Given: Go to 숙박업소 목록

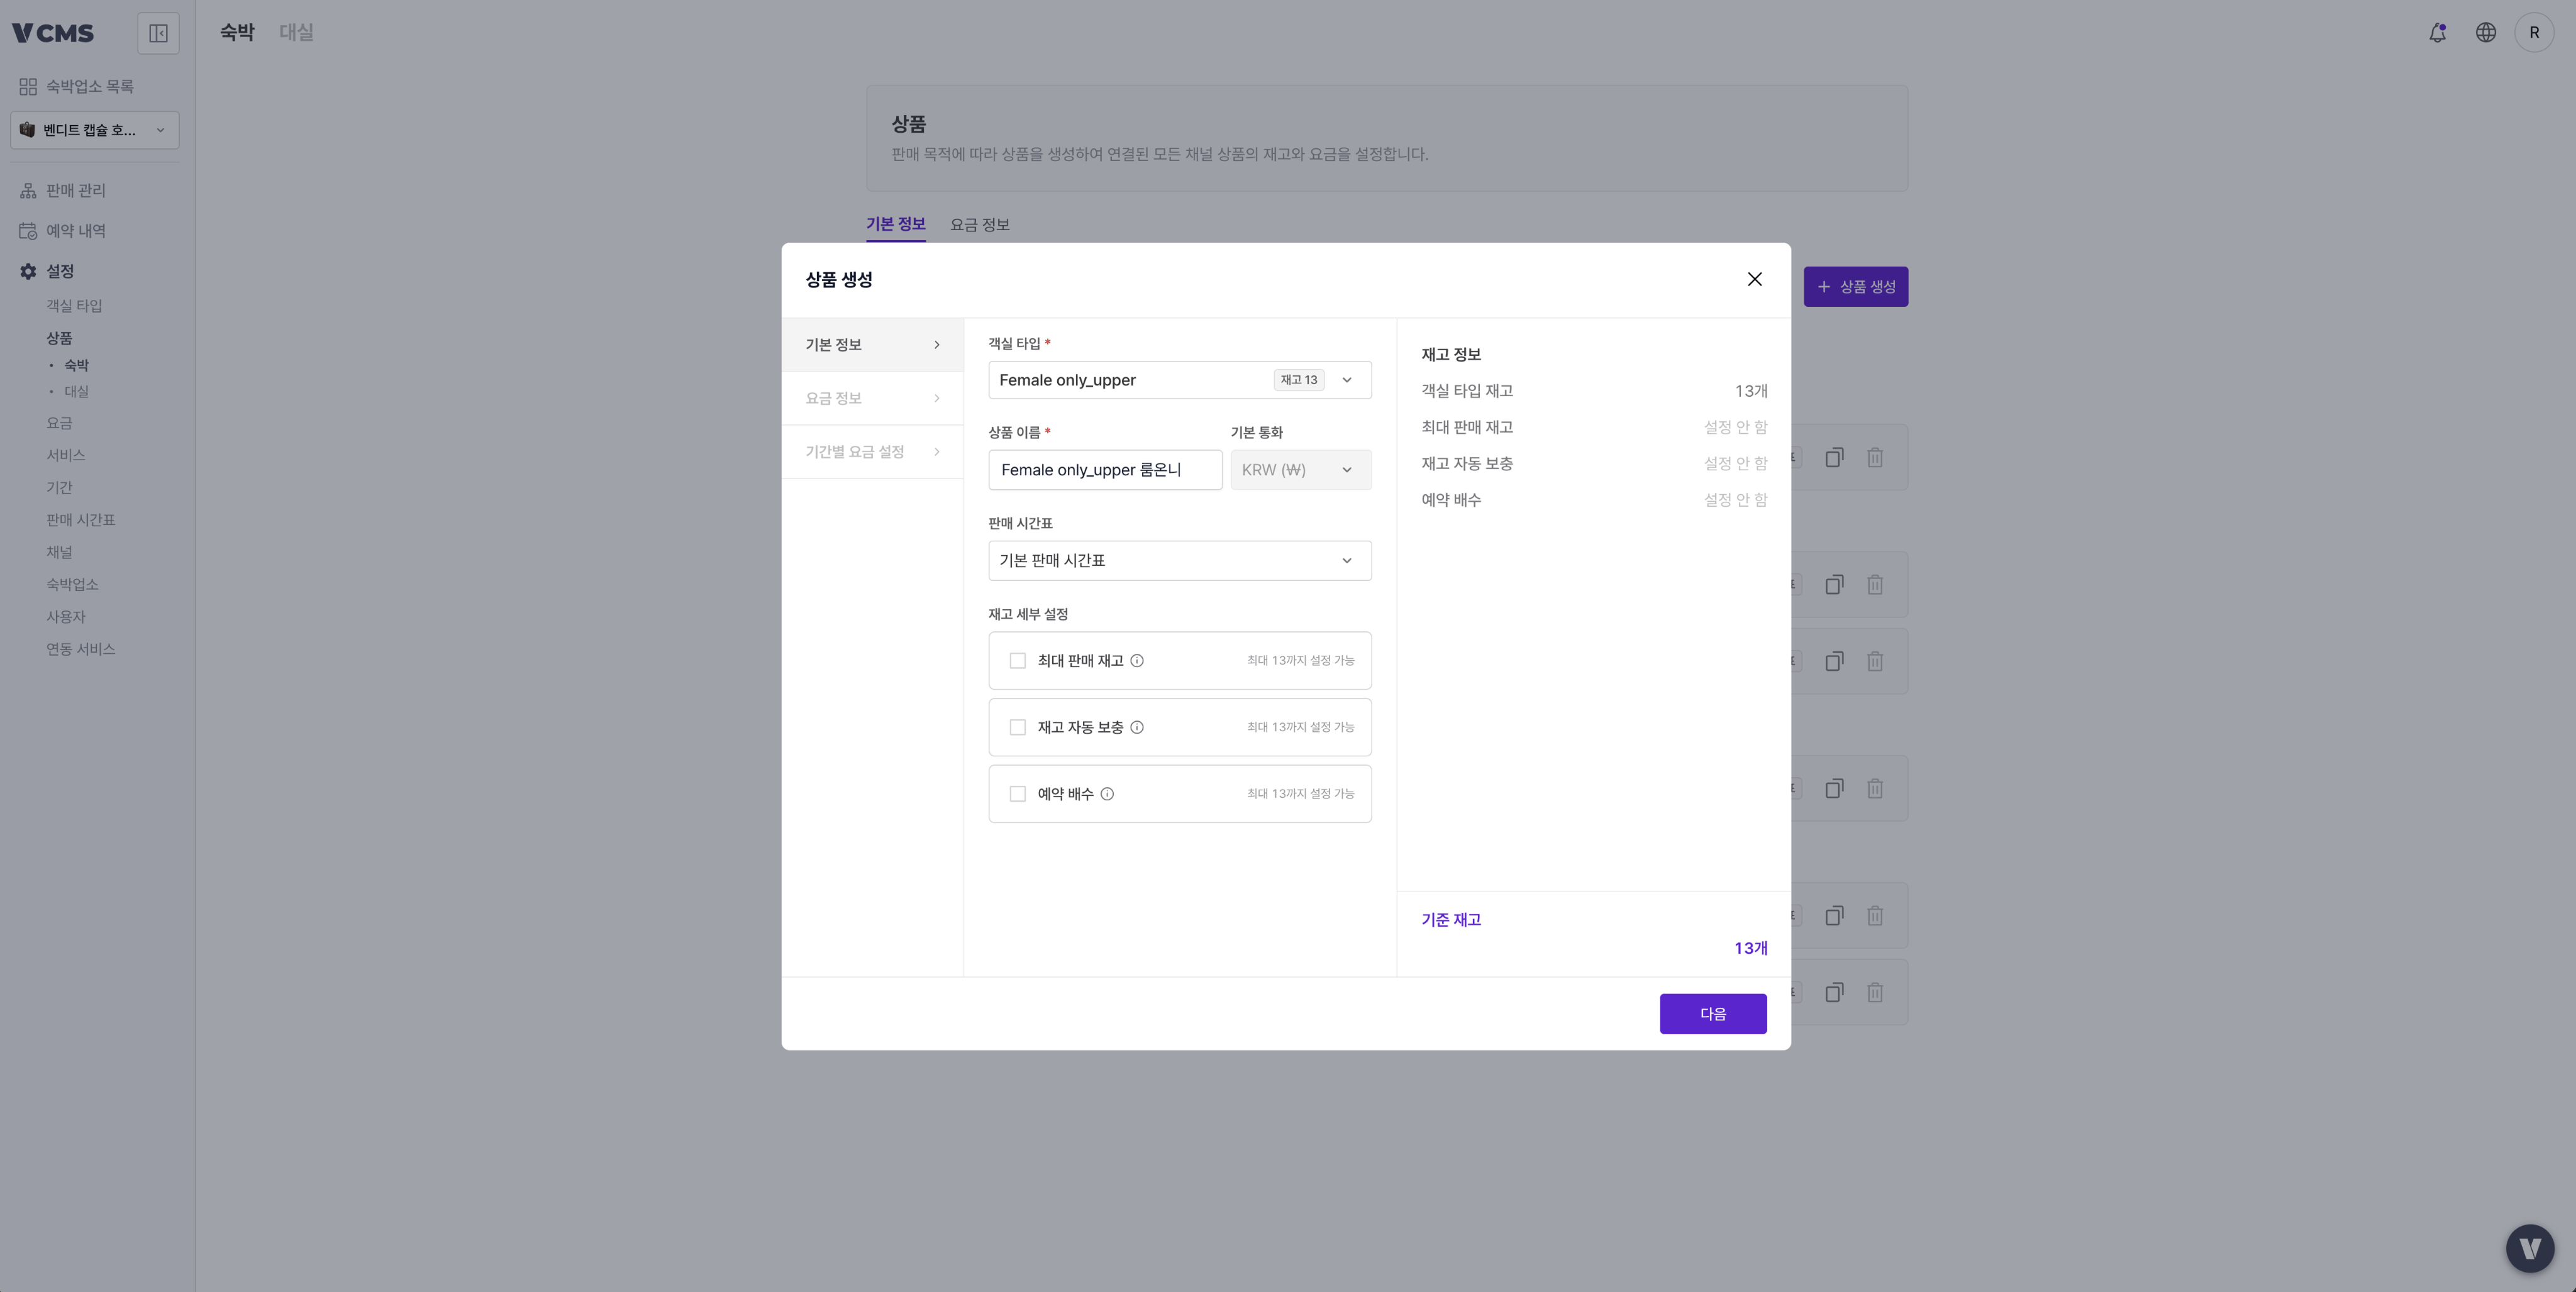Looking at the screenshot, I should tap(90, 87).
